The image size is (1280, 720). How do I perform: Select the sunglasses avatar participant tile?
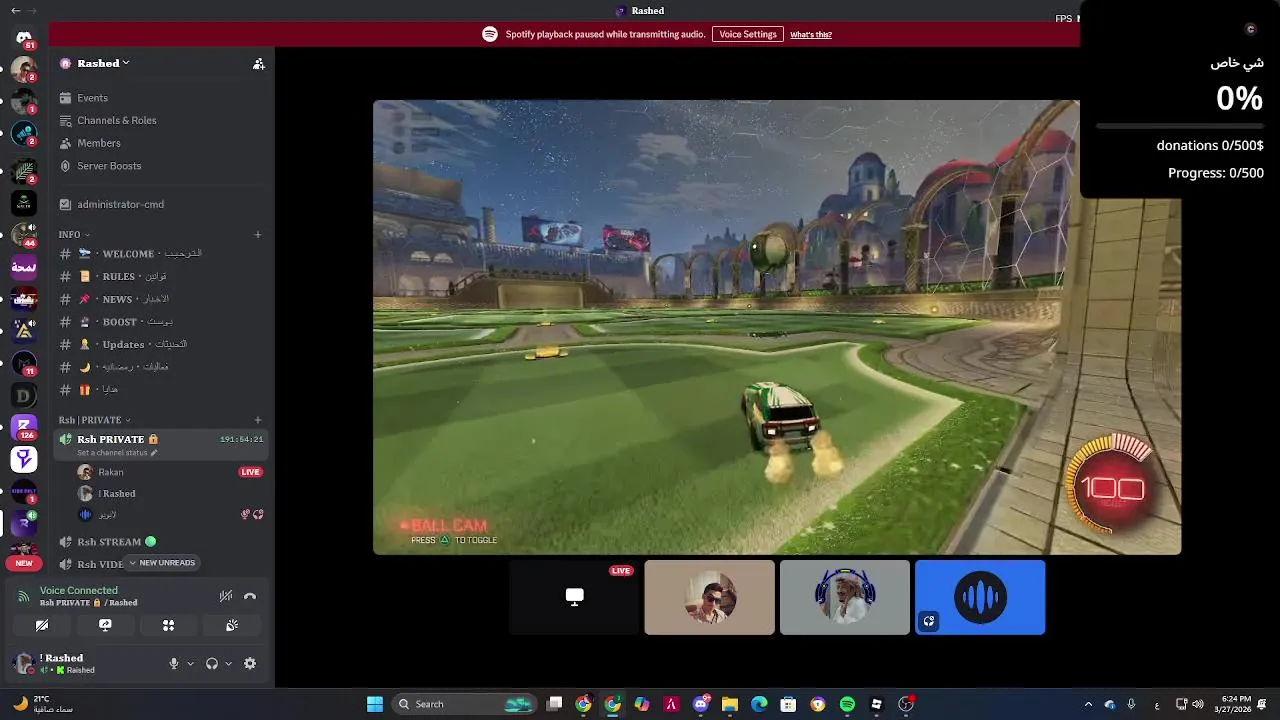(x=709, y=597)
